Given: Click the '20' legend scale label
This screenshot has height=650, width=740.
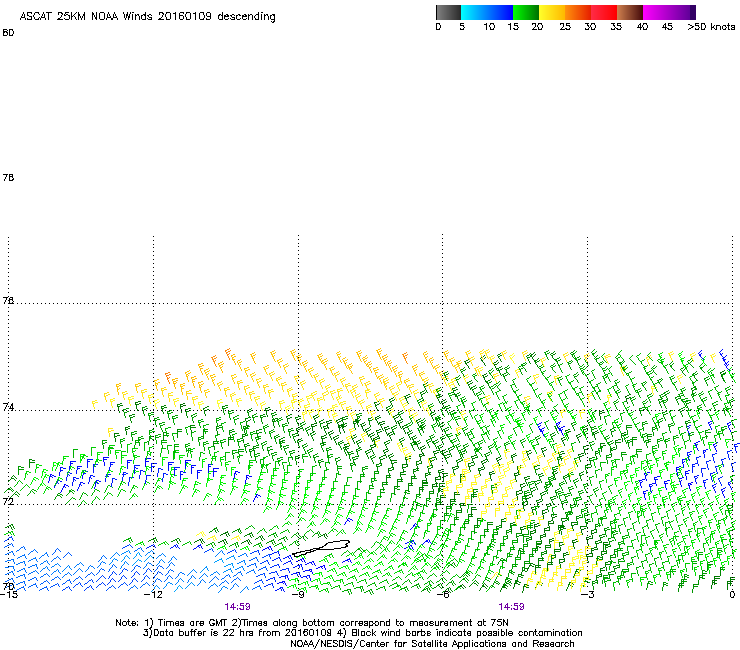Looking at the screenshot, I should pyautogui.click(x=537, y=27).
